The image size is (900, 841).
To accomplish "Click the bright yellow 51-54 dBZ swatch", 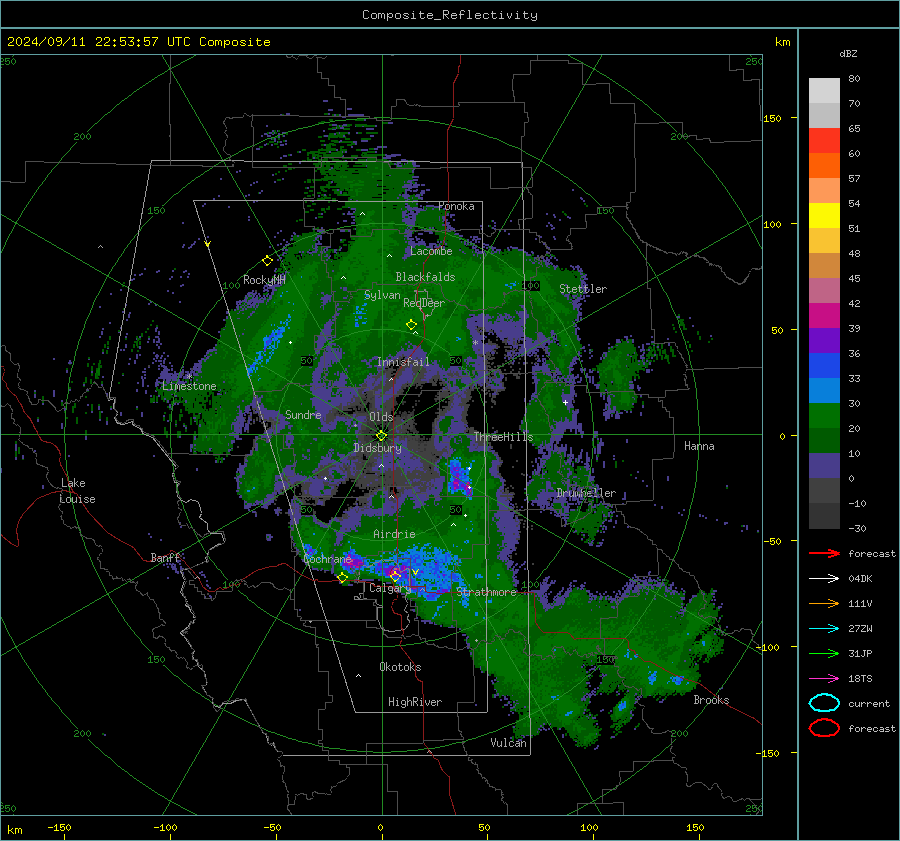I will [x=824, y=216].
